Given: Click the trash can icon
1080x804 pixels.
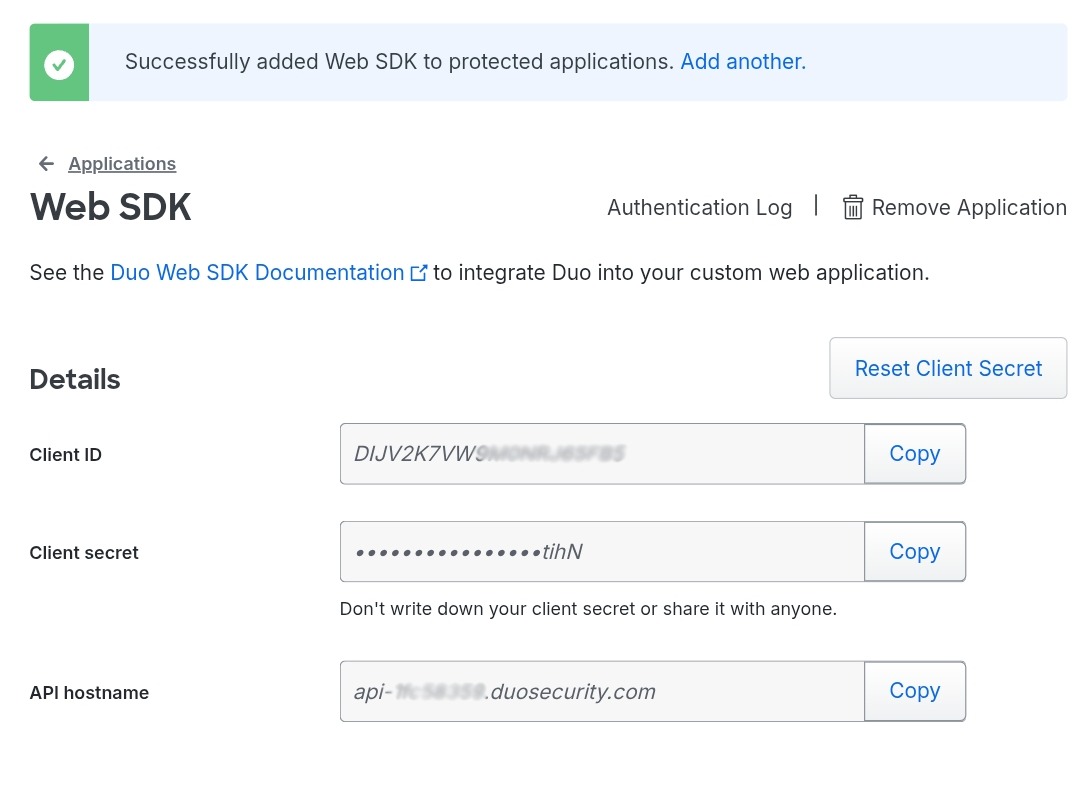Looking at the screenshot, I should 853,207.
